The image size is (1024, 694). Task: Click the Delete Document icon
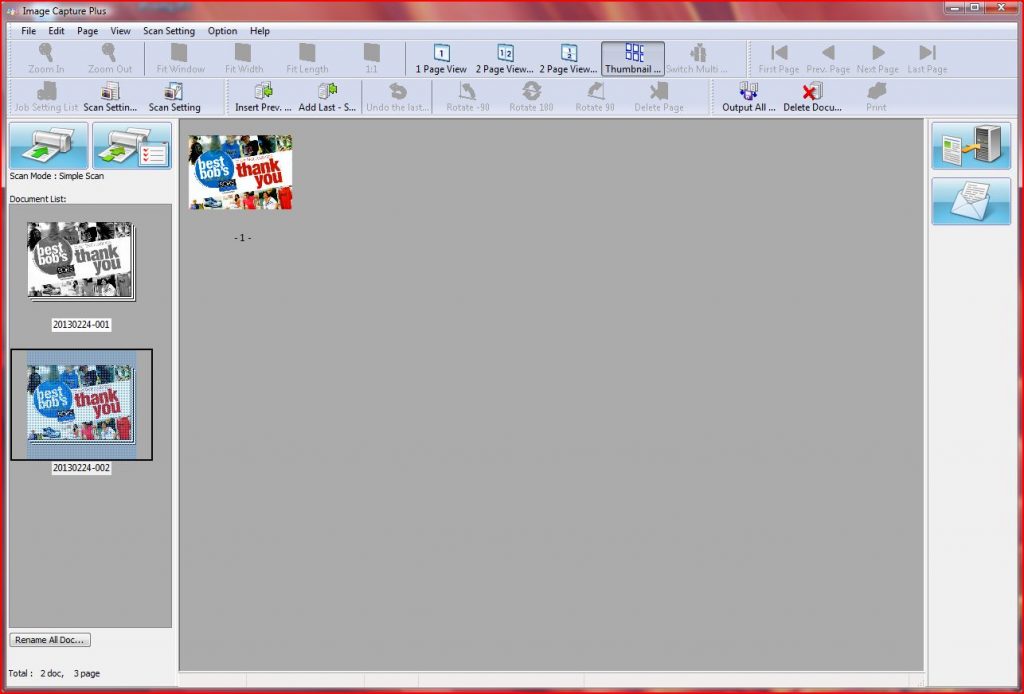pyautogui.click(x=812, y=92)
